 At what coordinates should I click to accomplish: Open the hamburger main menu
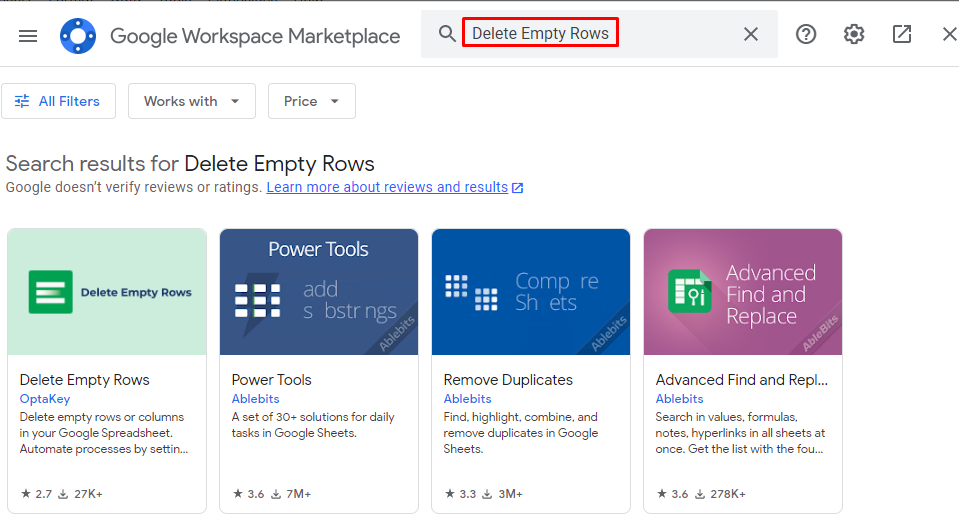[x=28, y=36]
